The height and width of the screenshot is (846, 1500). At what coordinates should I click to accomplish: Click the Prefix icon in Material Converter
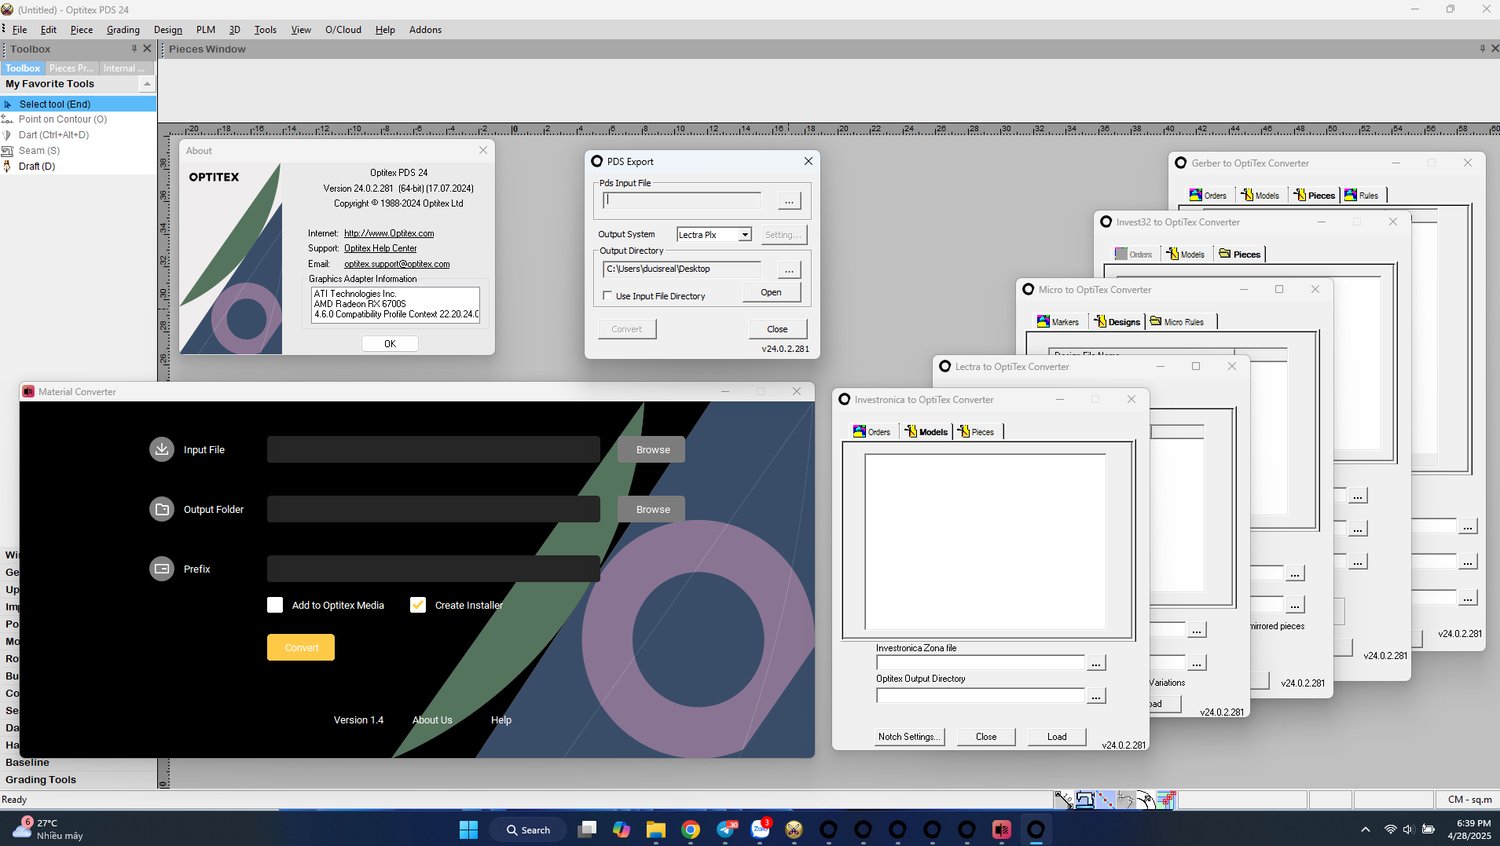162,569
